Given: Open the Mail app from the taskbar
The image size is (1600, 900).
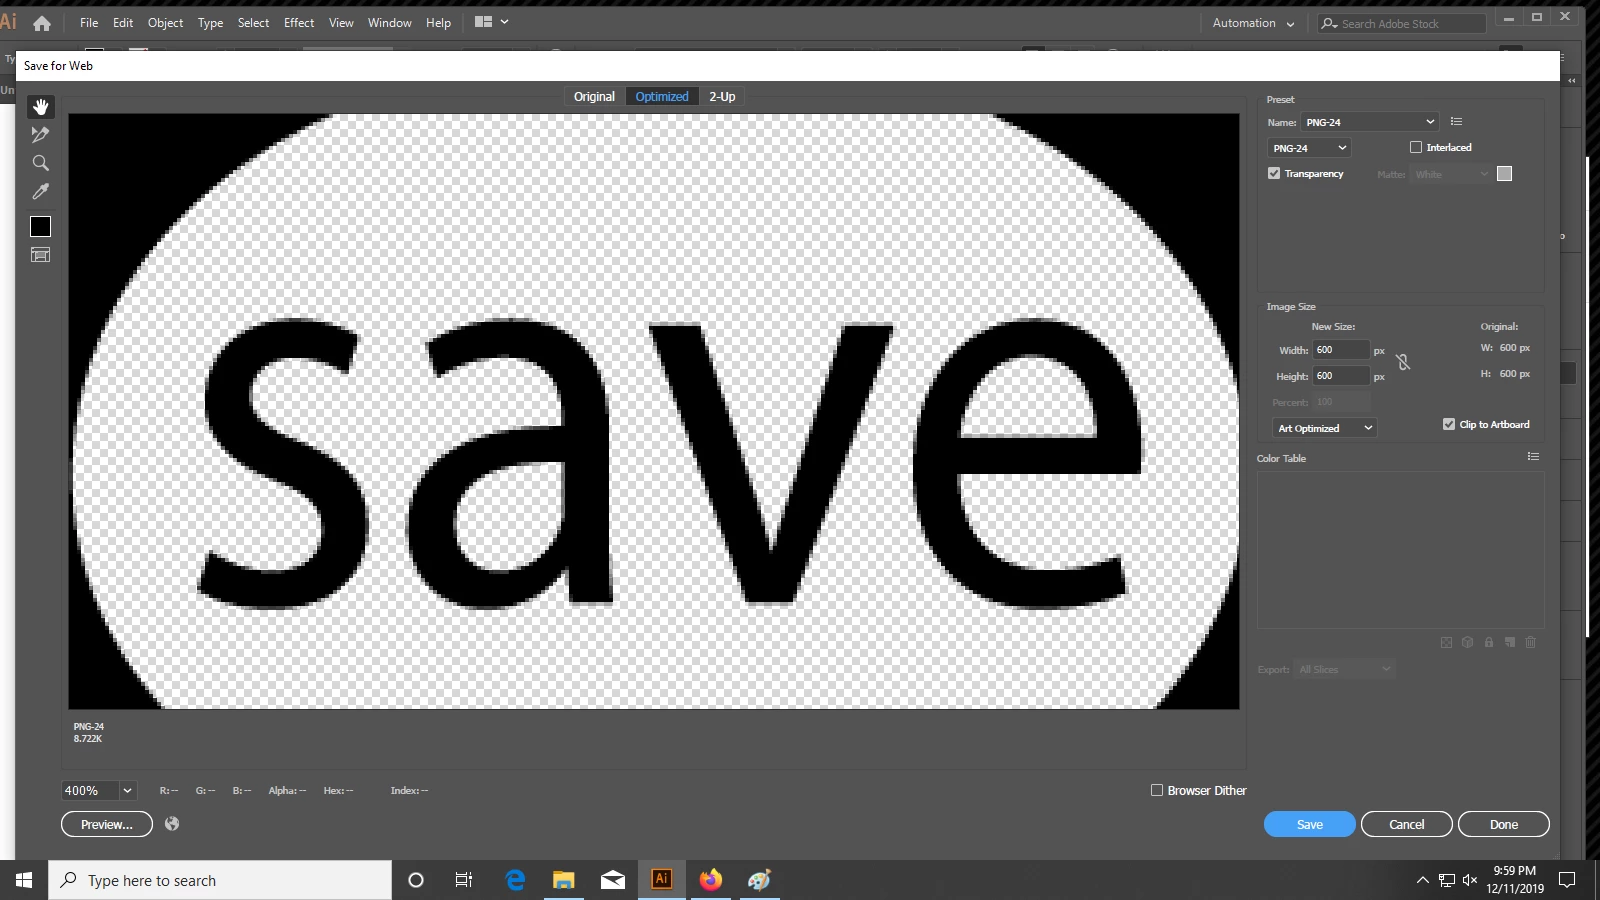Looking at the screenshot, I should coord(613,880).
